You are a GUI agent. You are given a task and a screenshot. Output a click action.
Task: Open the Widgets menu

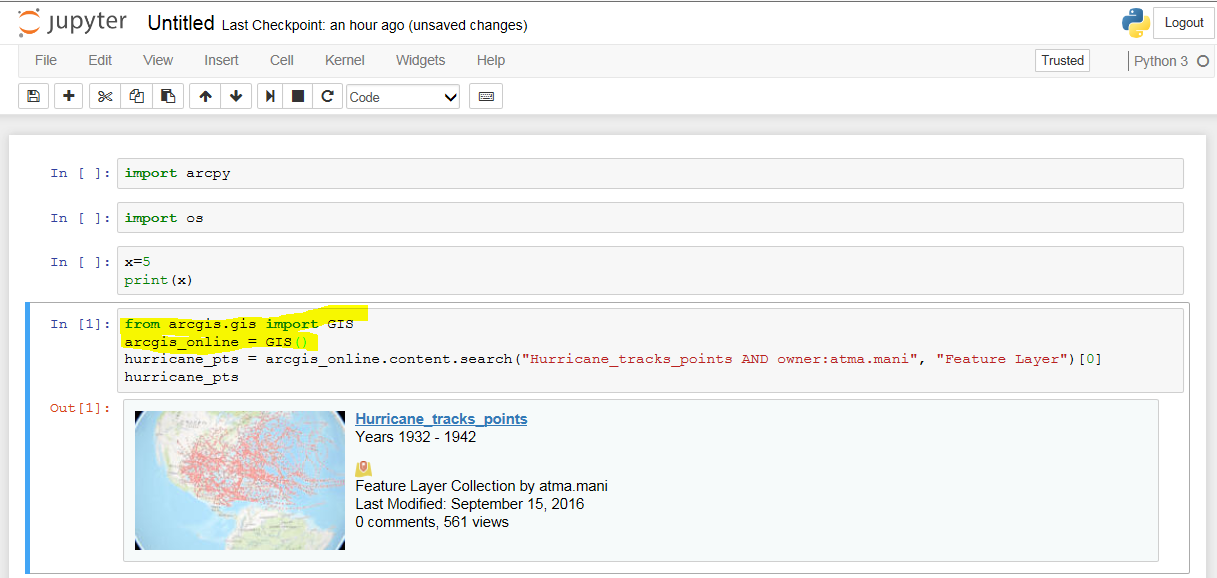[x=420, y=60]
